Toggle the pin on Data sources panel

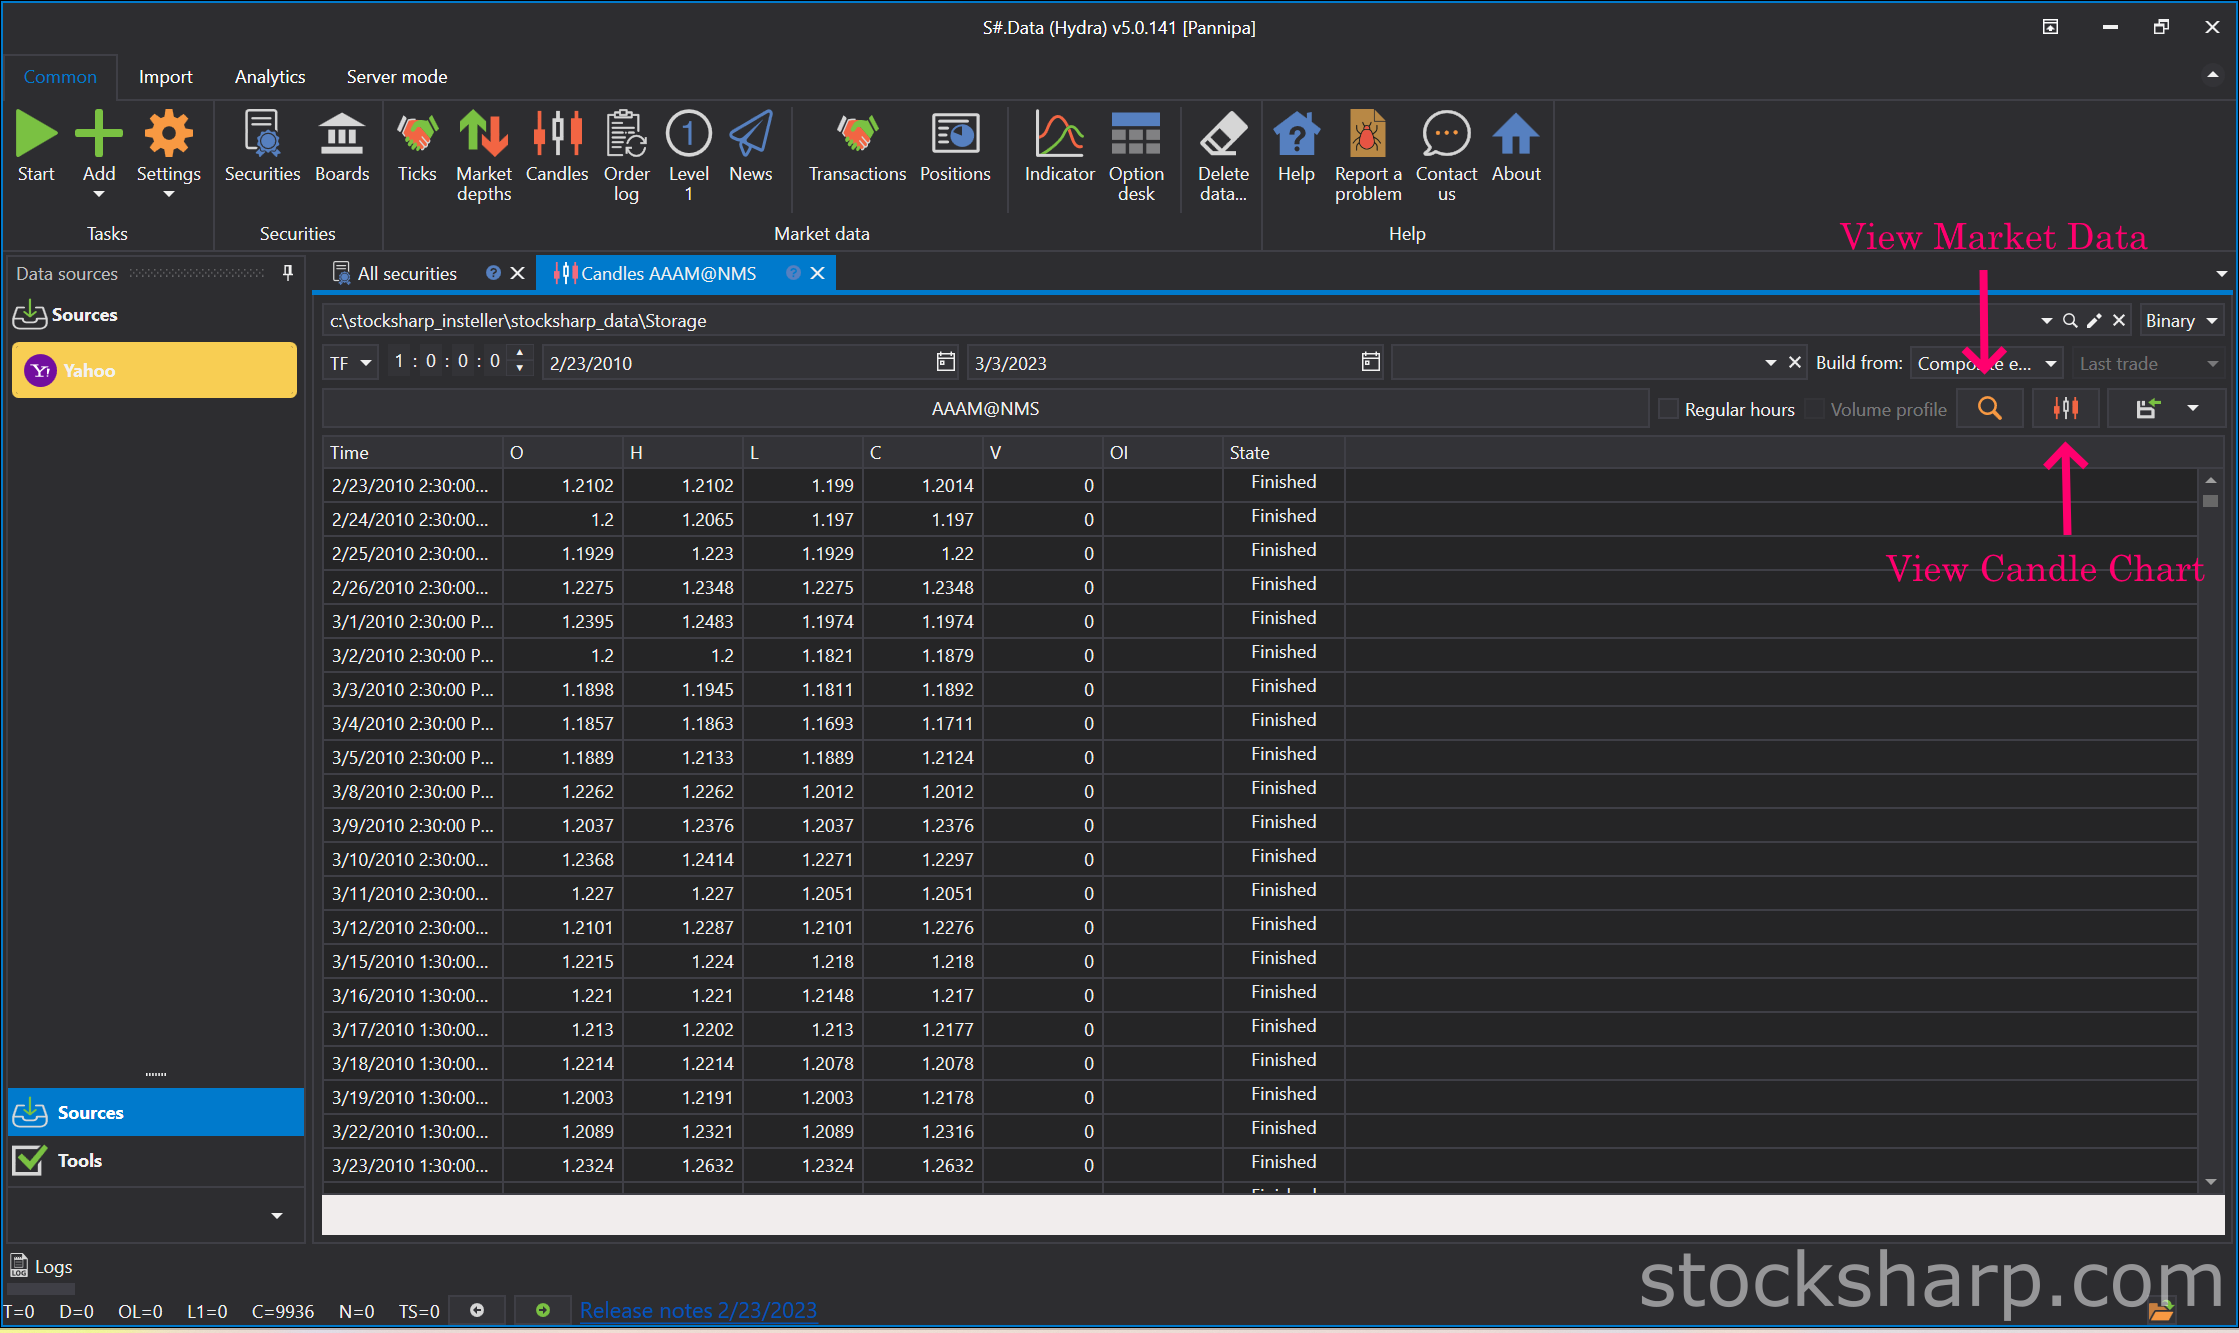pos(288,273)
